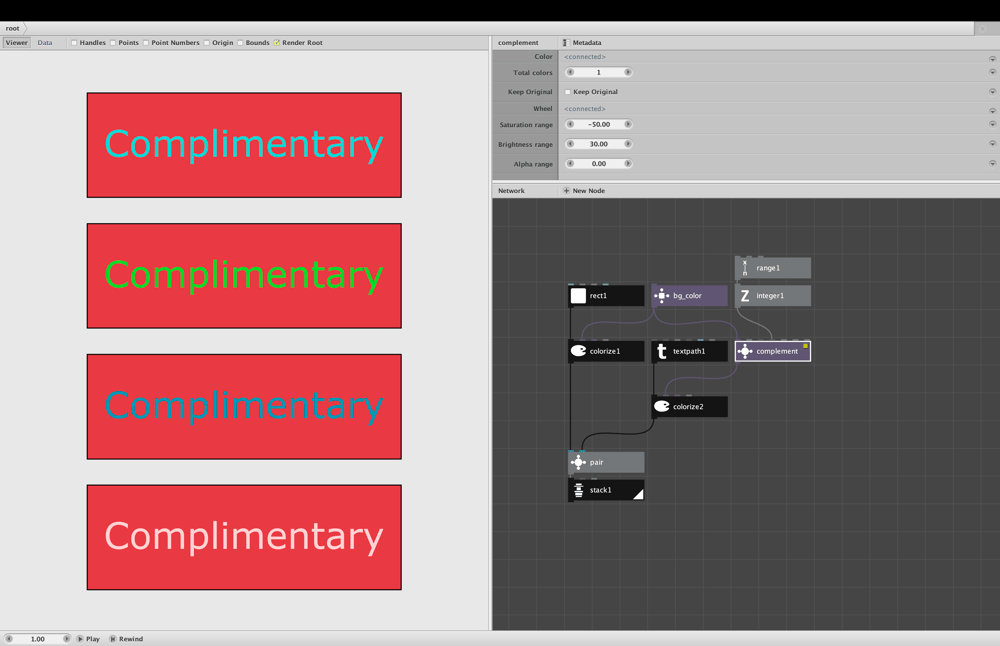Select the stack1 node icon
The width and height of the screenshot is (1000, 646).
pos(578,490)
